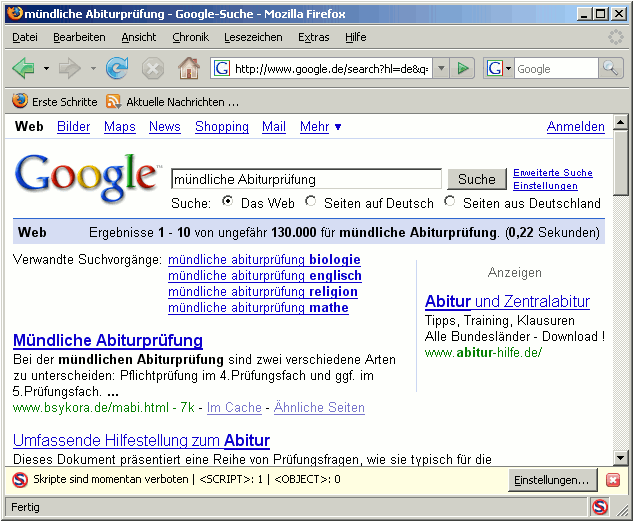Open related search mündliche abiturprüfung religion
This screenshot has height=523, width=634.
click(x=263, y=292)
